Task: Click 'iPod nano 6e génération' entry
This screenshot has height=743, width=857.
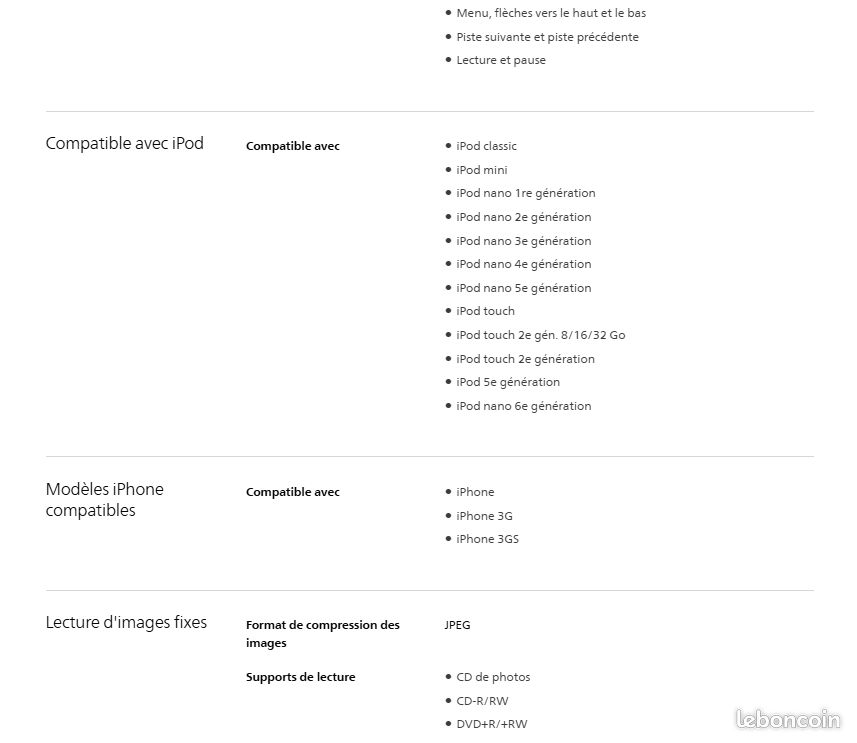Action: (524, 406)
